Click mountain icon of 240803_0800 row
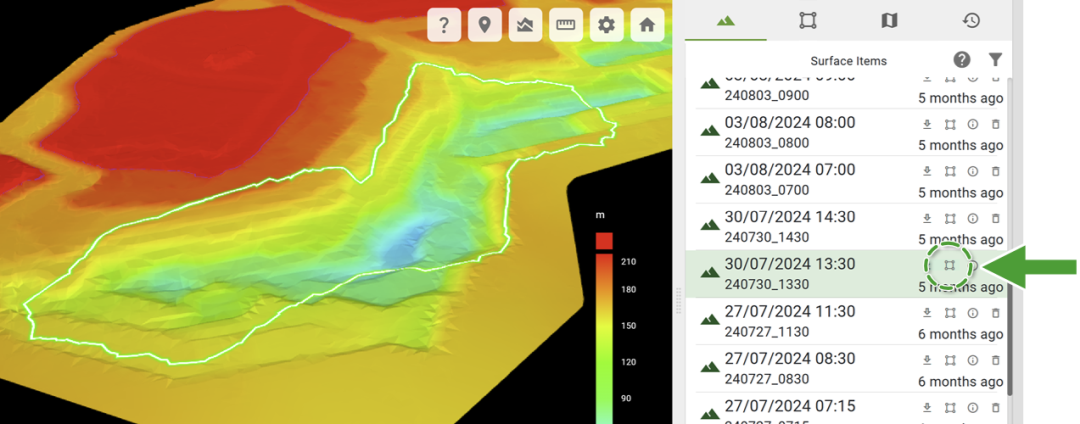This screenshot has width=1080, height=424. [710, 131]
